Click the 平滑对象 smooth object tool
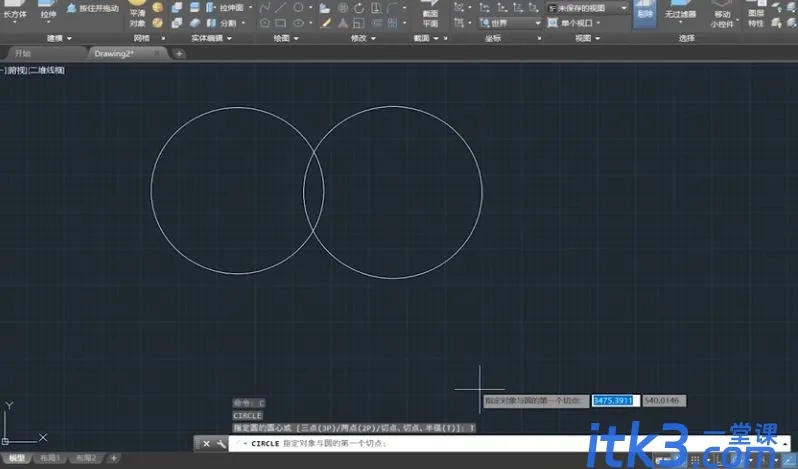The height and width of the screenshot is (469, 798). click(137, 18)
